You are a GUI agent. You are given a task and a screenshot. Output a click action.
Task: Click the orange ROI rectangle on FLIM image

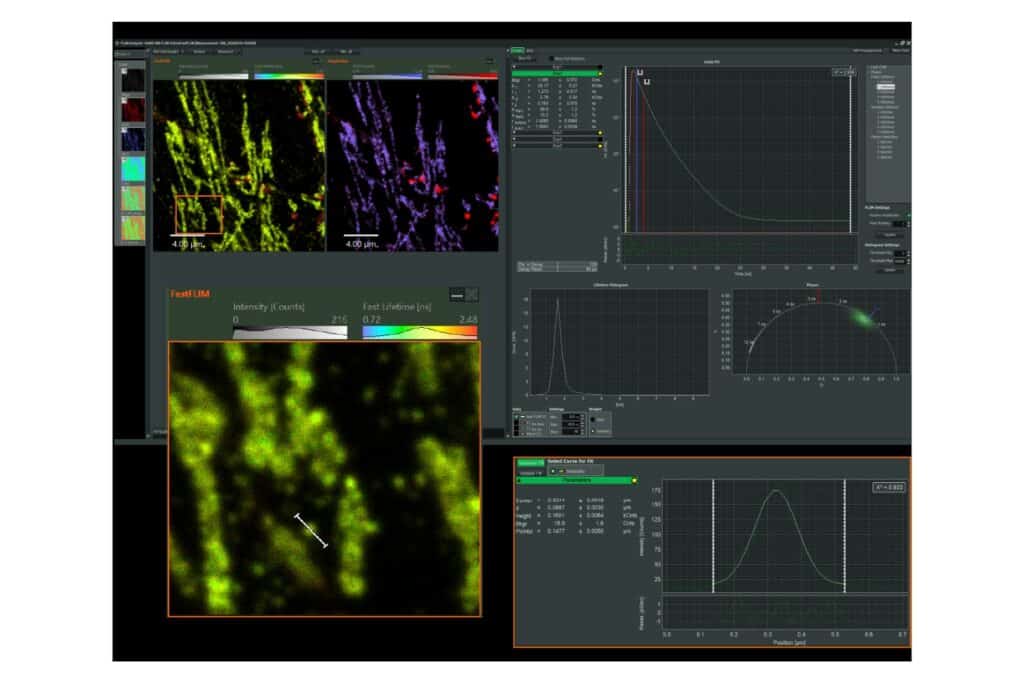point(198,215)
